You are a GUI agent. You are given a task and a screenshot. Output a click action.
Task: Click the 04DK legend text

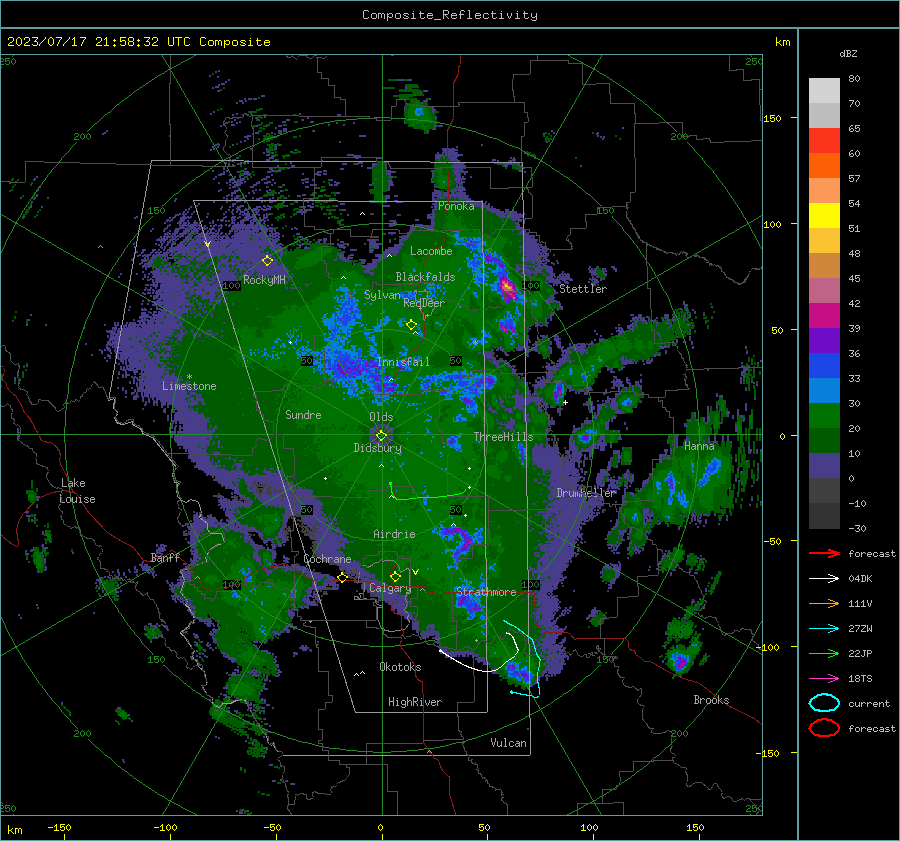click(x=860, y=579)
